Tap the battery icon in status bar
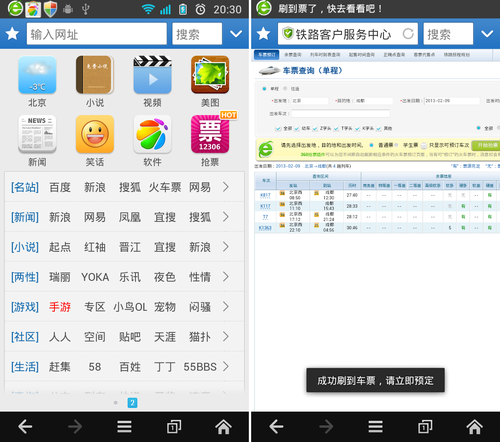 coord(183,9)
